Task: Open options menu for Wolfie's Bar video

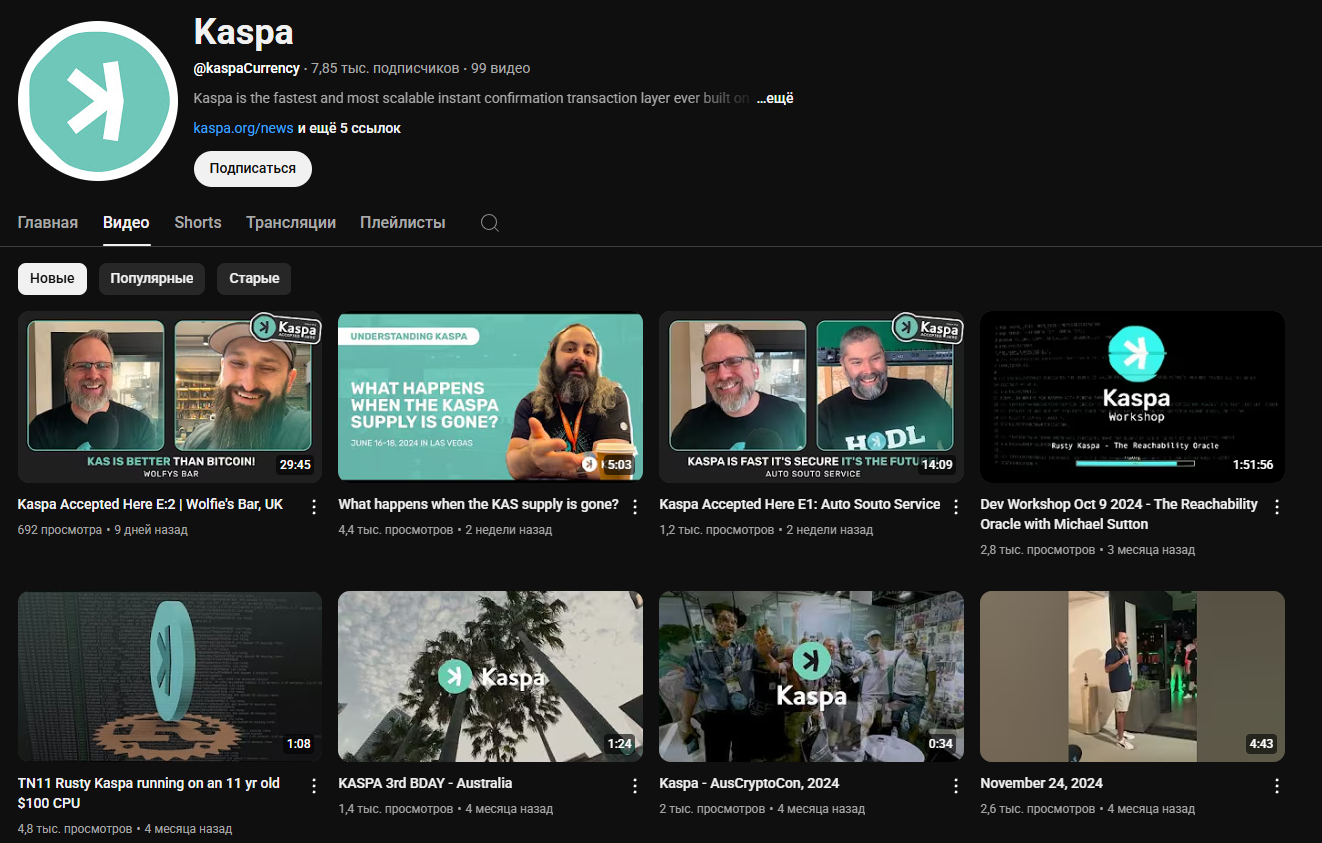Action: (314, 507)
